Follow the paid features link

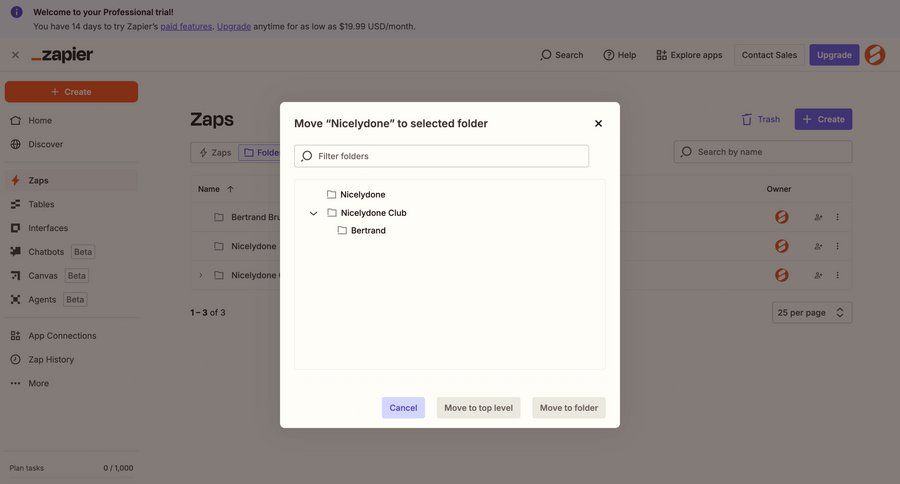click(x=186, y=26)
